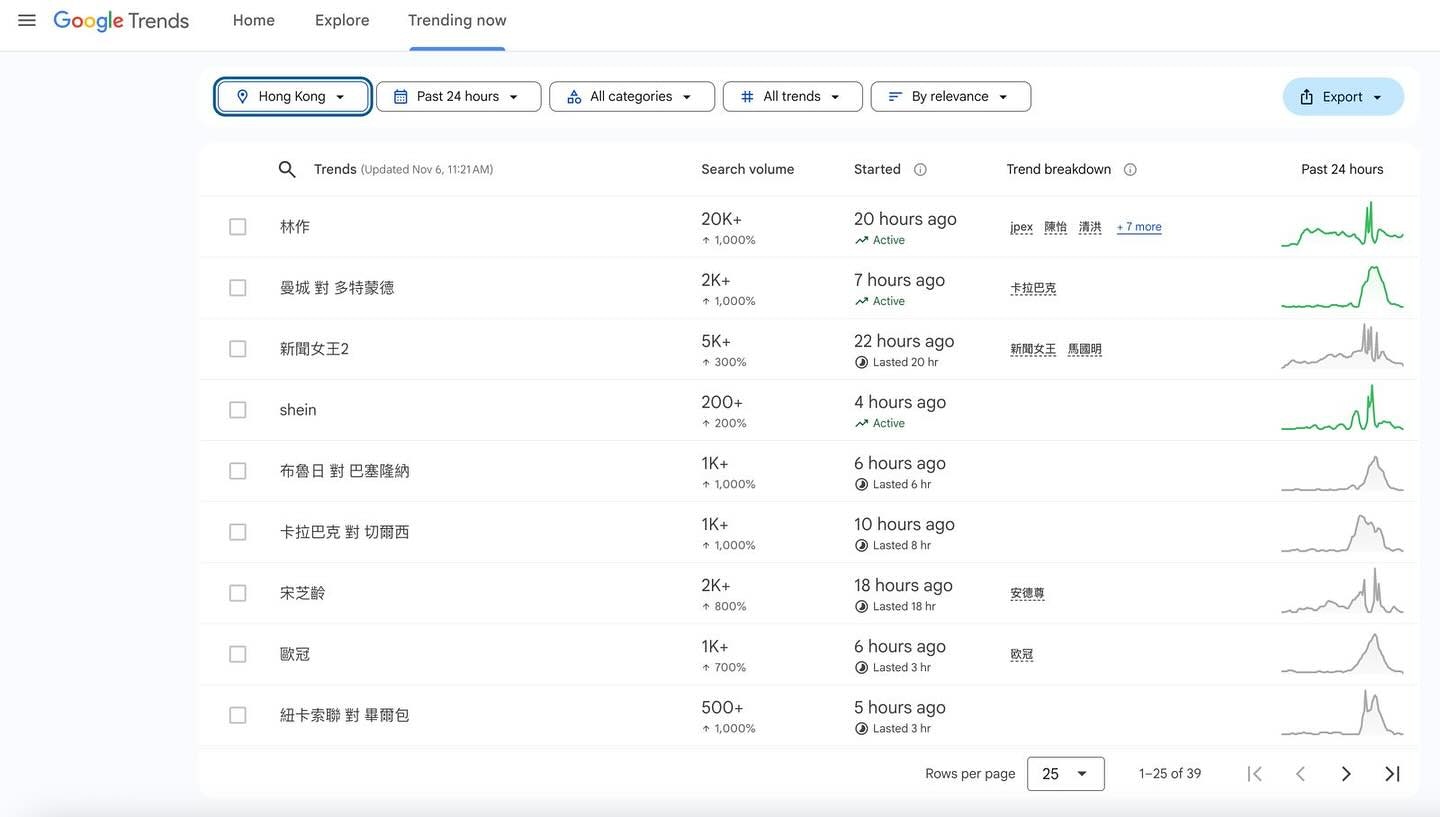Click the Google Trends logo
This screenshot has height=817, width=1440.
coord(121,20)
